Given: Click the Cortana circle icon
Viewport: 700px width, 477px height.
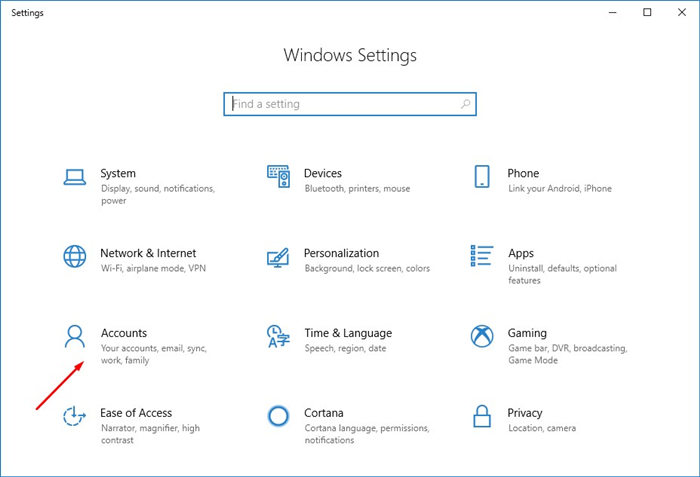Looking at the screenshot, I should coord(278,416).
